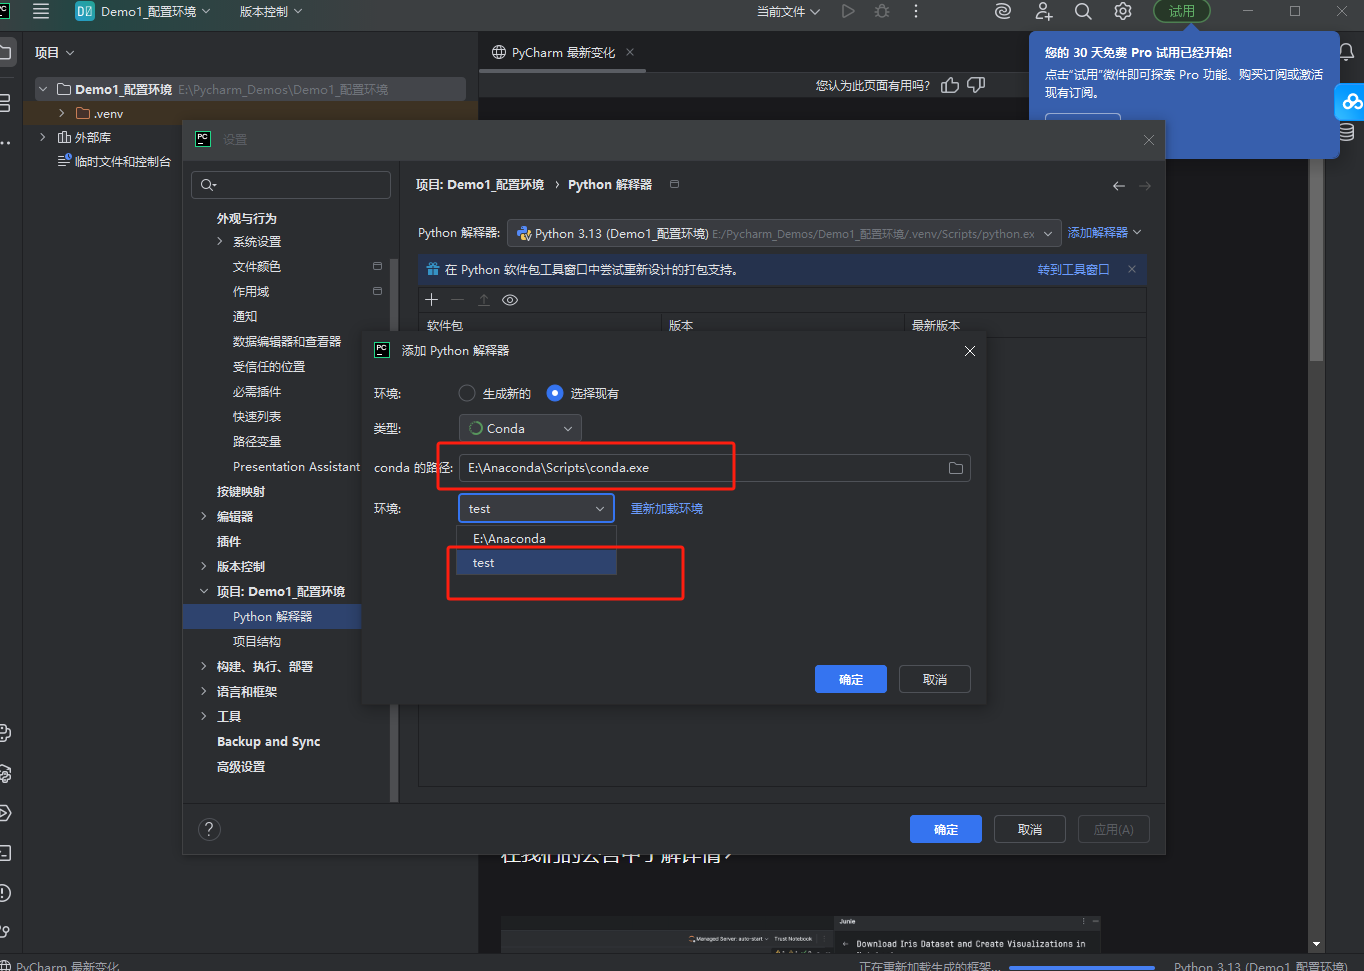Toggle show early releases eye icon
The width and height of the screenshot is (1364, 971).
(x=510, y=300)
